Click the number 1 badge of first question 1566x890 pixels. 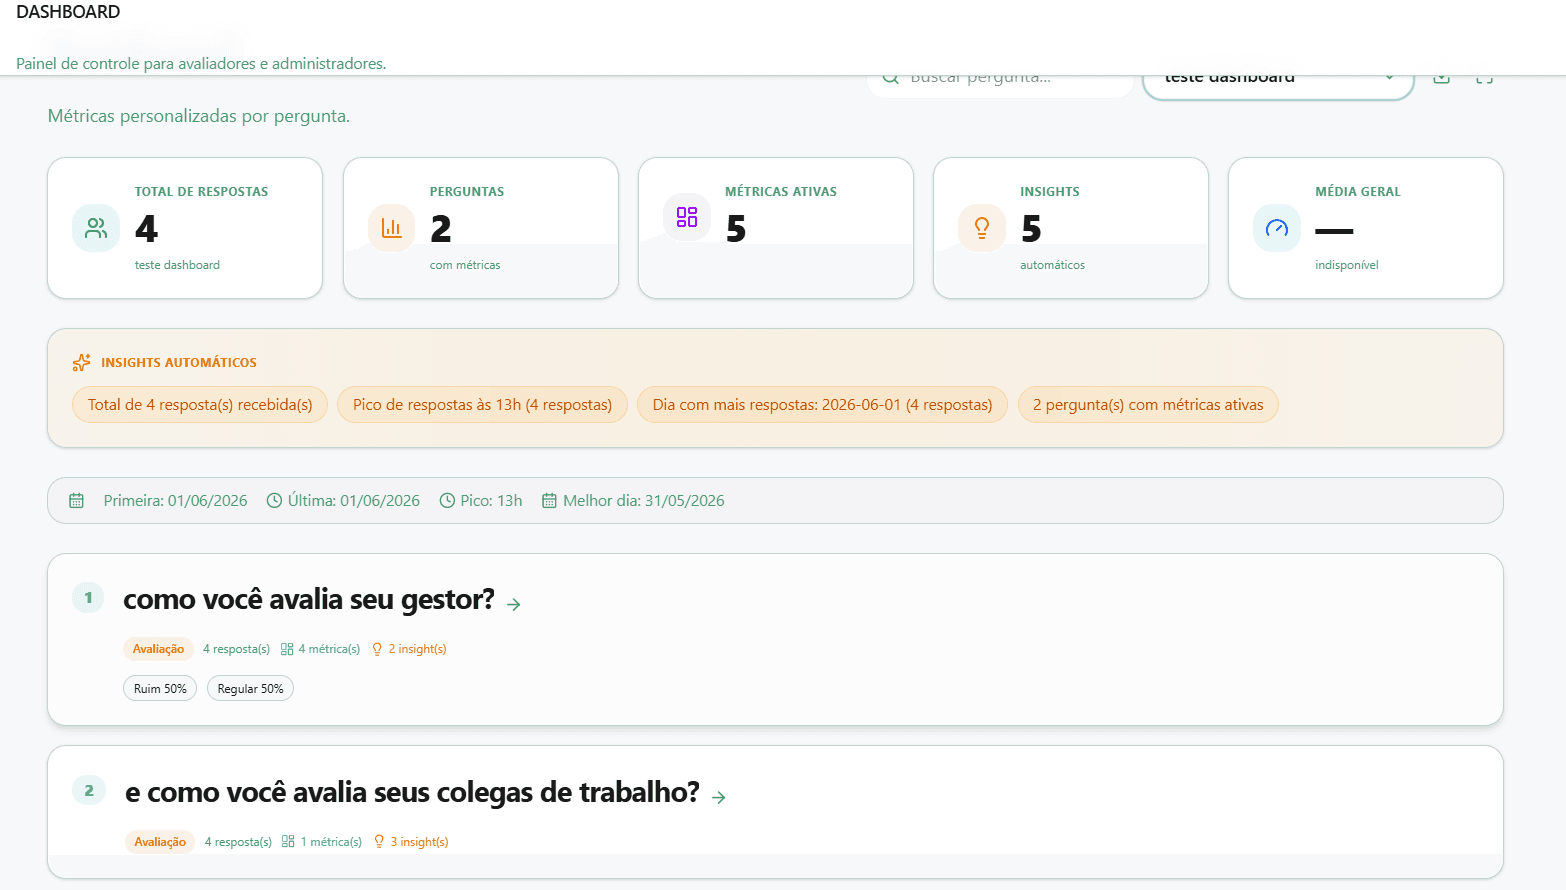[x=88, y=597]
